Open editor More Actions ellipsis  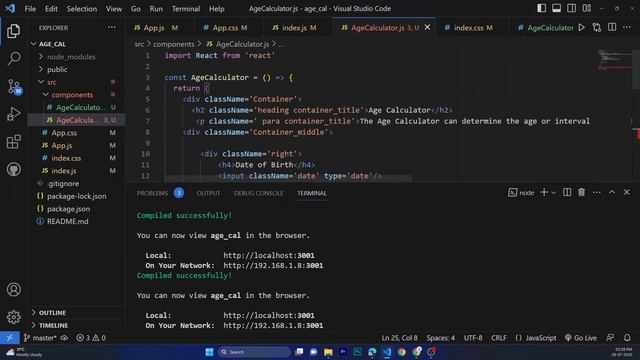627,27
